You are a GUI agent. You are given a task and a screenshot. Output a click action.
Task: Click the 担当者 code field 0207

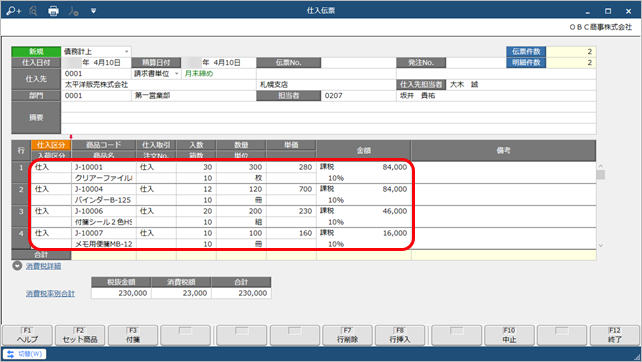click(358, 95)
